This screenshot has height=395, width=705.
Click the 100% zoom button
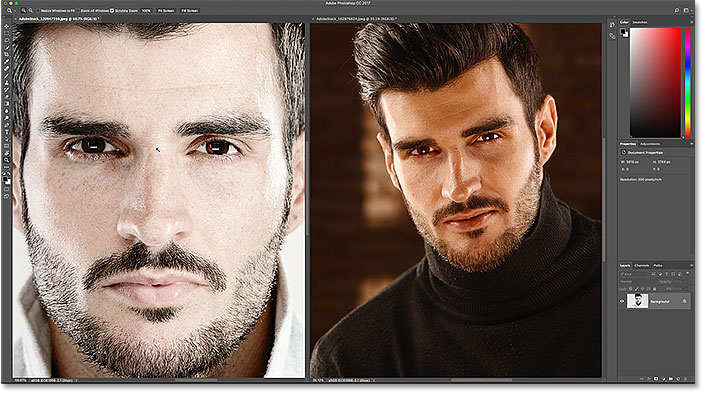coord(146,10)
